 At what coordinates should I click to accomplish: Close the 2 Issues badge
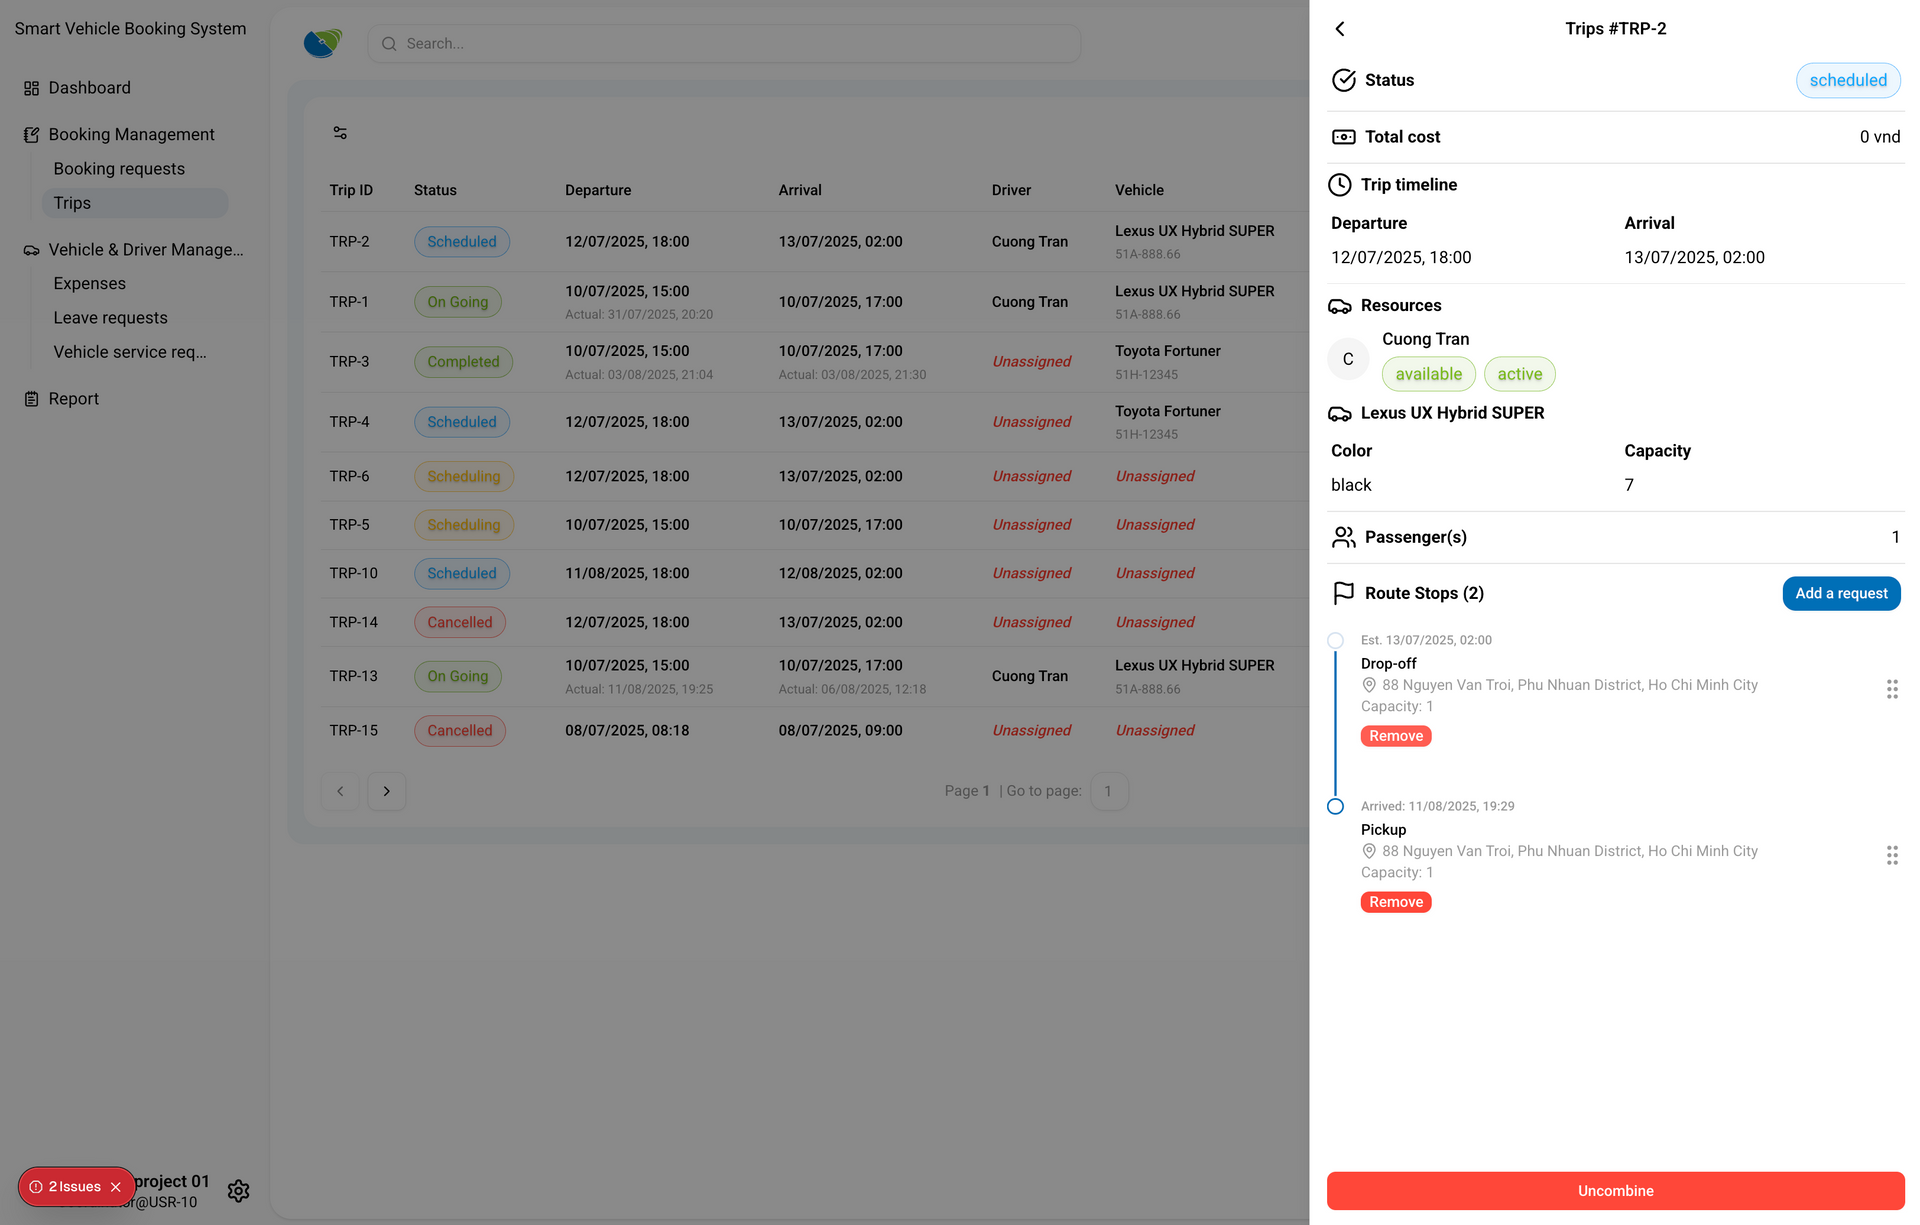pyautogui.click(x=116, y=1187)
